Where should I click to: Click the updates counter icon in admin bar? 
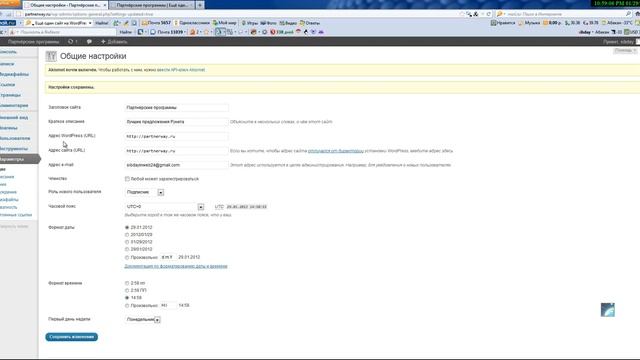pos(73,42)
